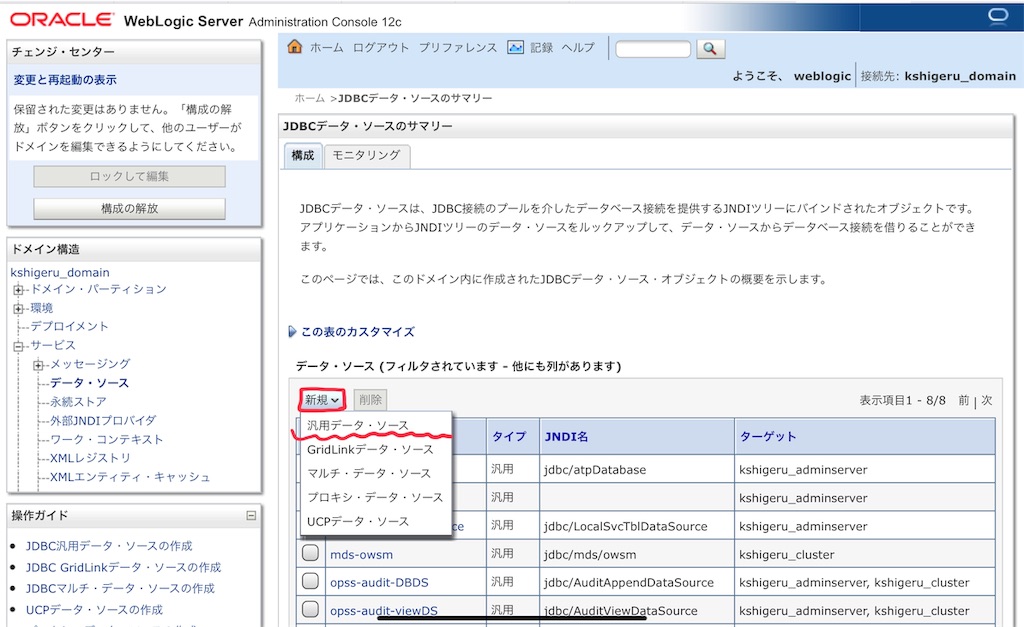The width and height of the screenshot is (1024, 627).
Task: Sort by the タイプ column header
Action: [x=509, y=436]
